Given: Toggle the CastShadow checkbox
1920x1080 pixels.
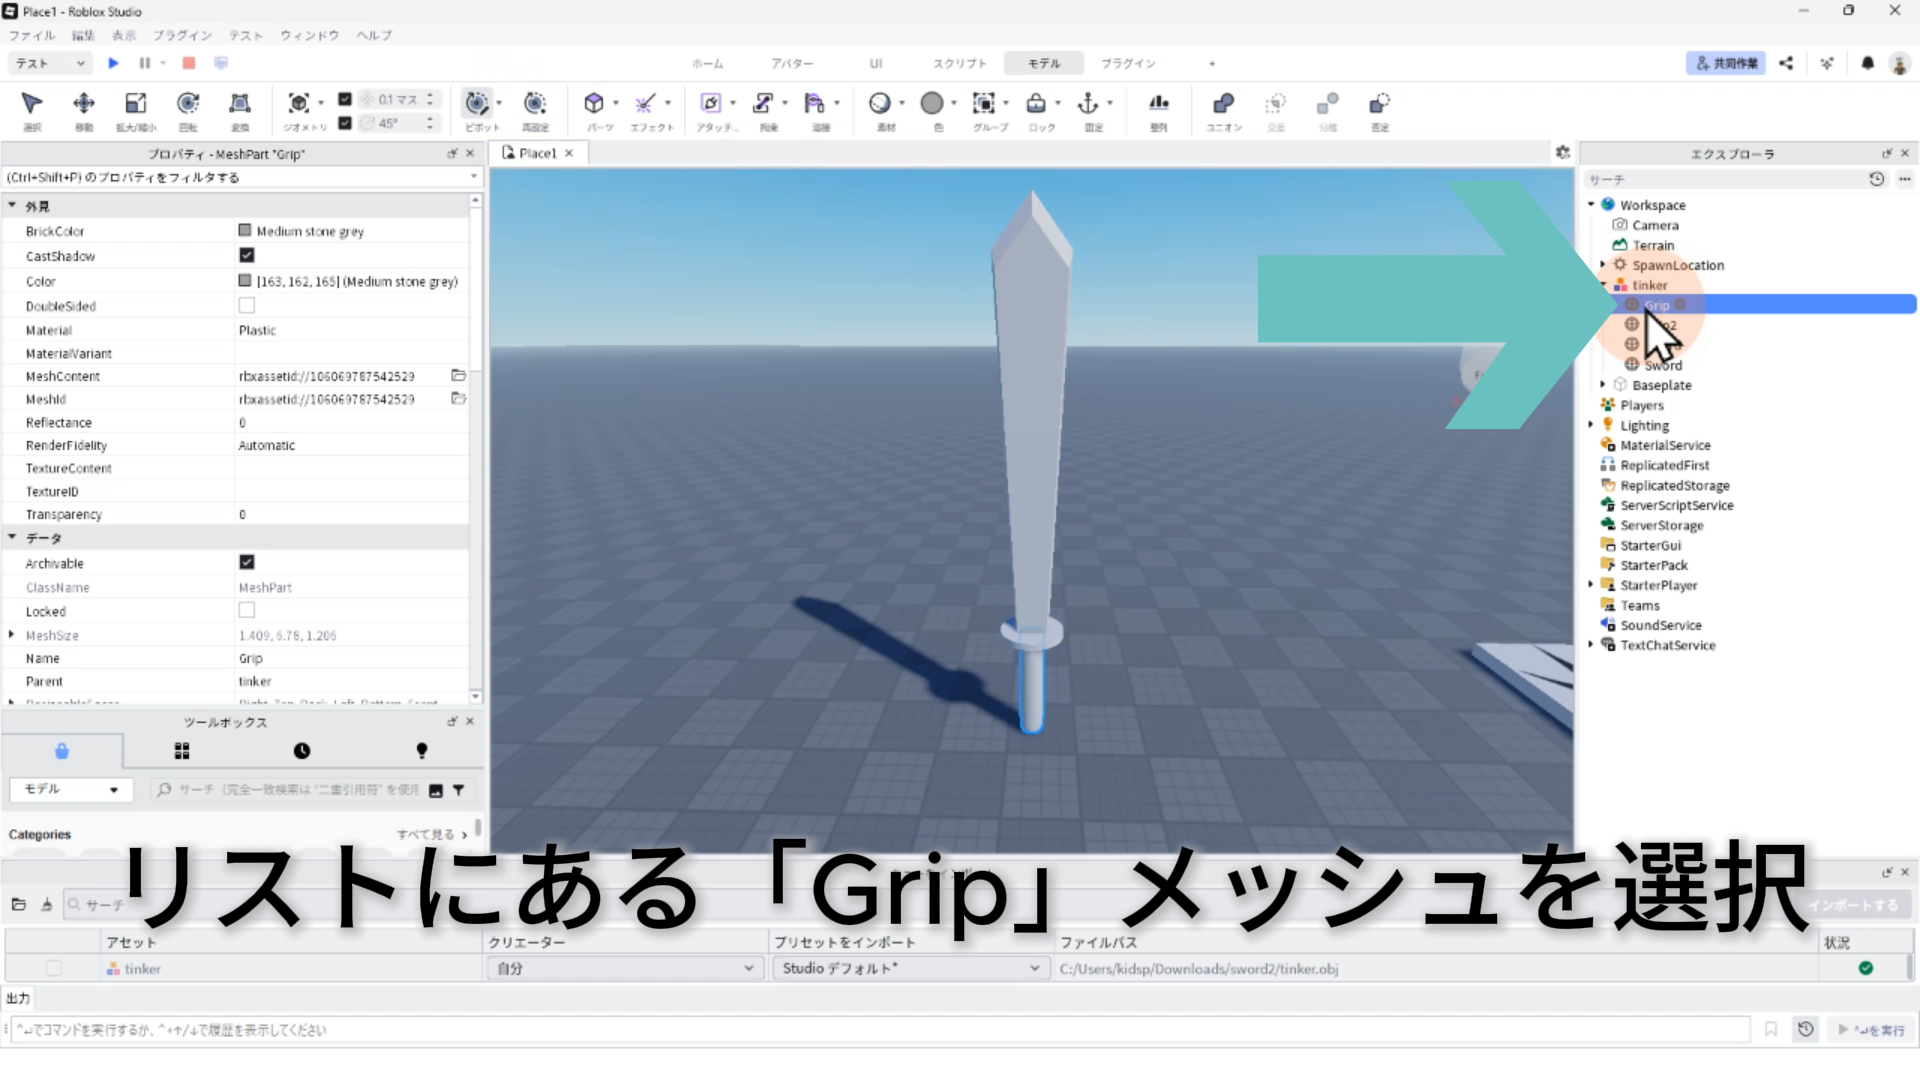Looking at the screenshot, I should pyautogui.click(x=247, y=256).
